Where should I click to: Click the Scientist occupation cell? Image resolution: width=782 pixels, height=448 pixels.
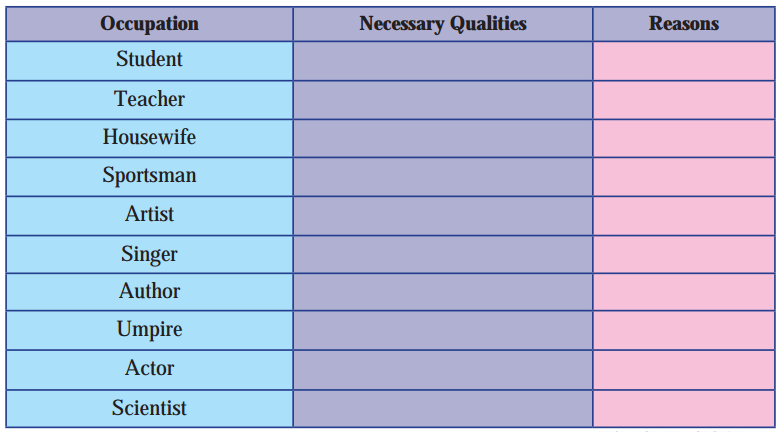tap(149, 409)
